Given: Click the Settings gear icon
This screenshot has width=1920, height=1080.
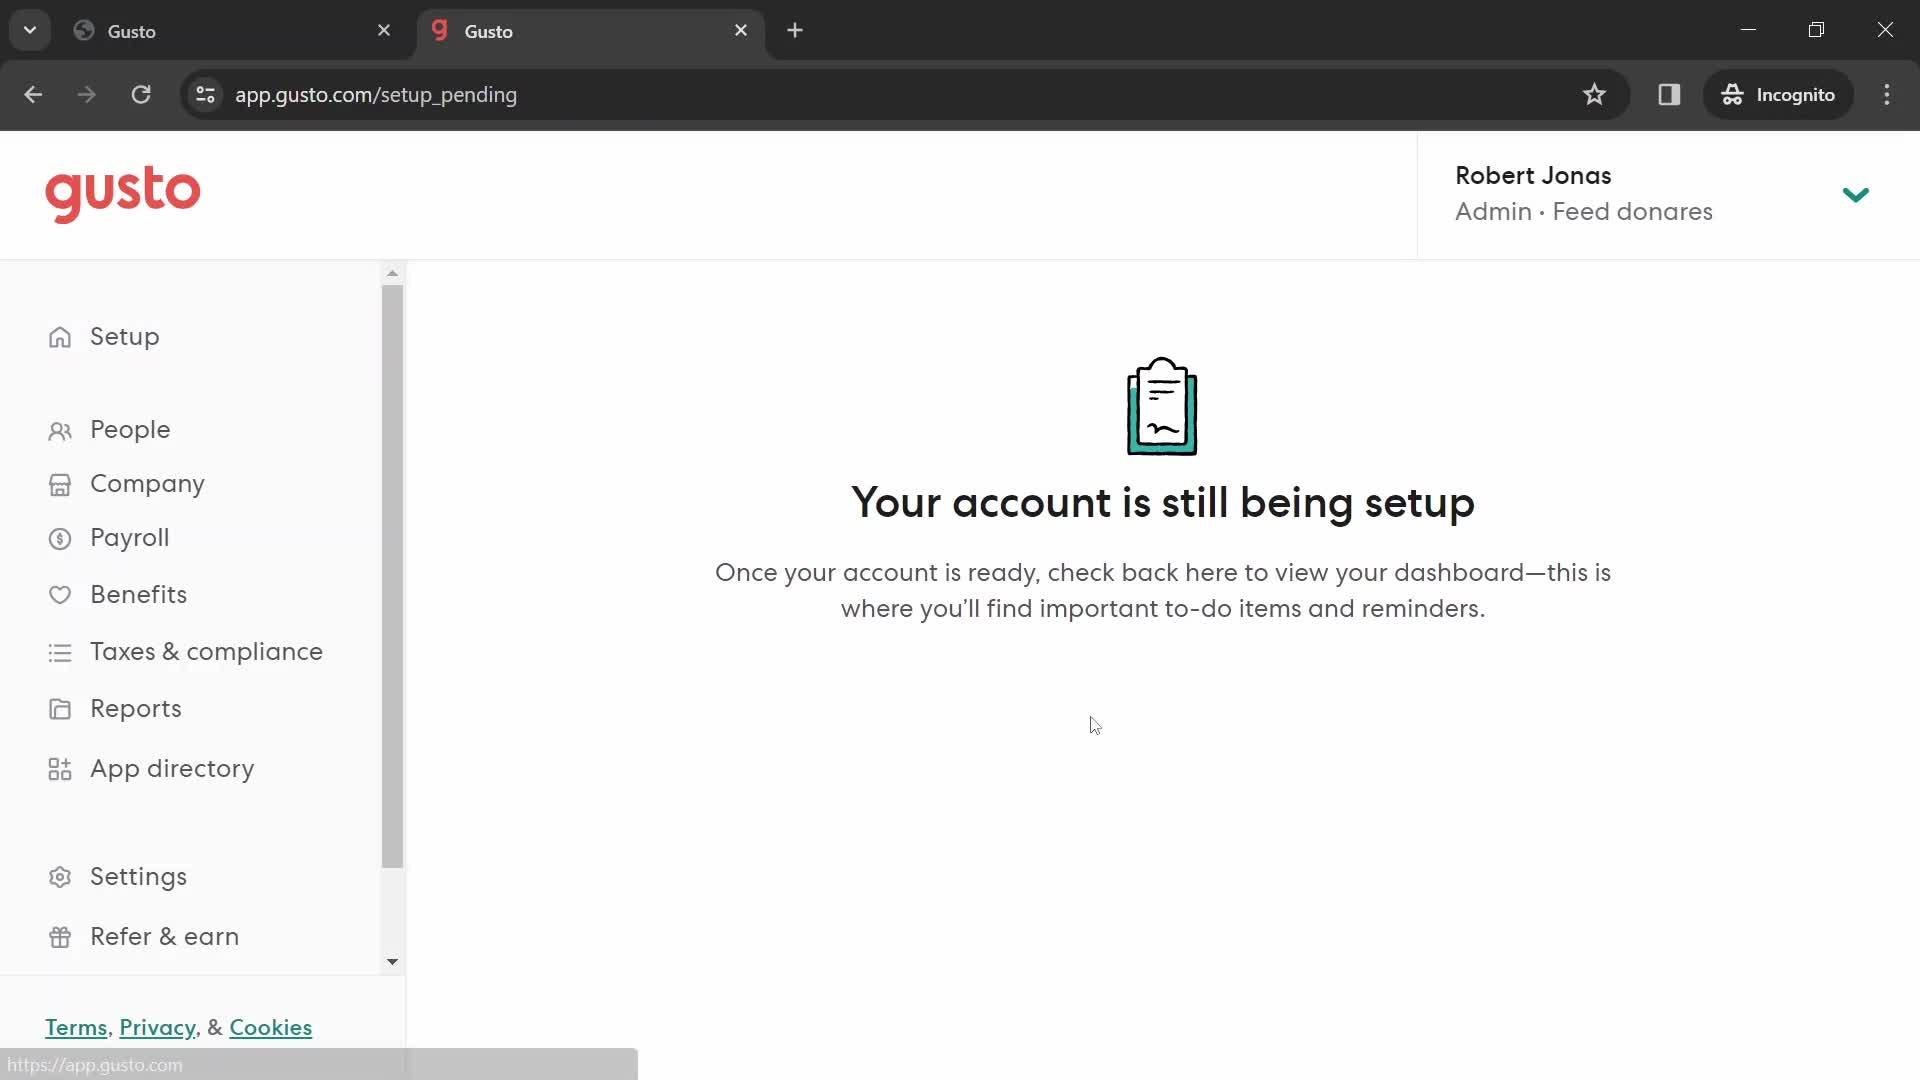Looking at the screenshot, I should point(59,876).
